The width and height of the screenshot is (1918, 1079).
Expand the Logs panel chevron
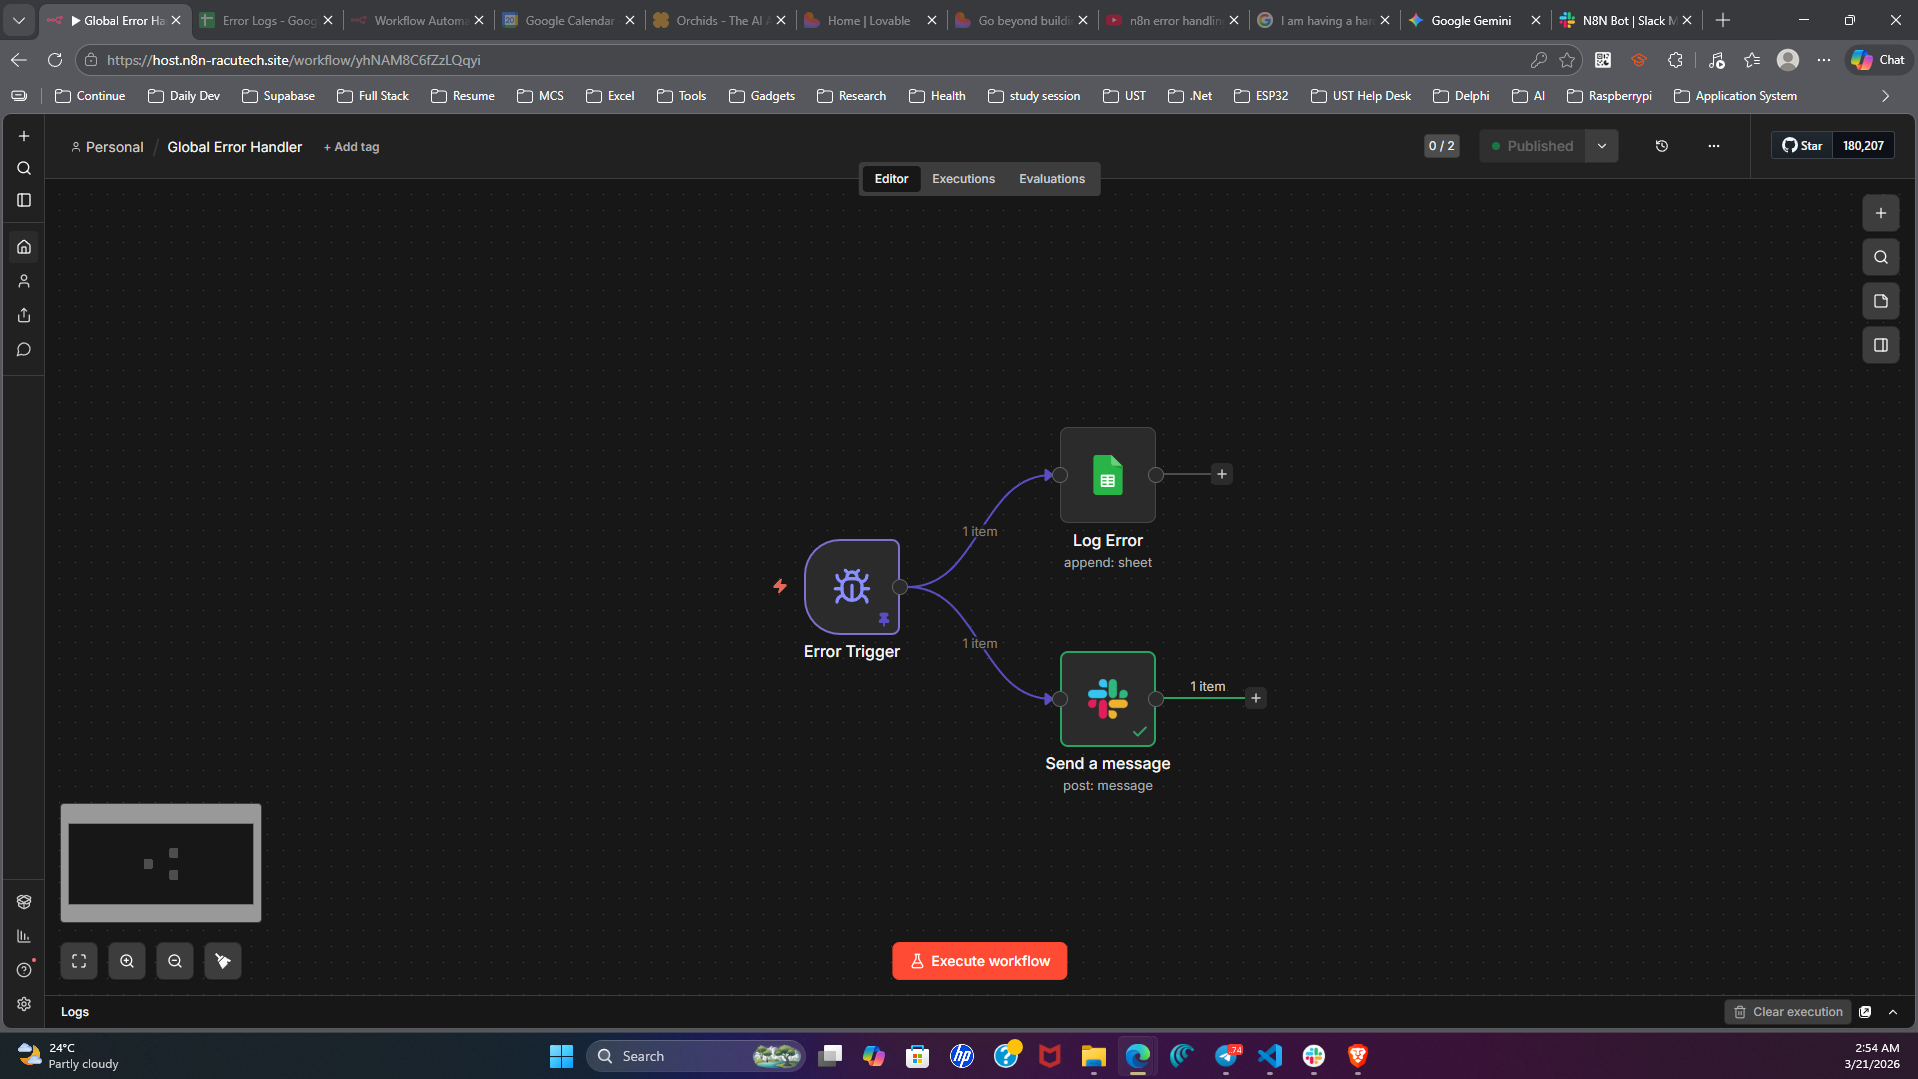[1893, 1012]
